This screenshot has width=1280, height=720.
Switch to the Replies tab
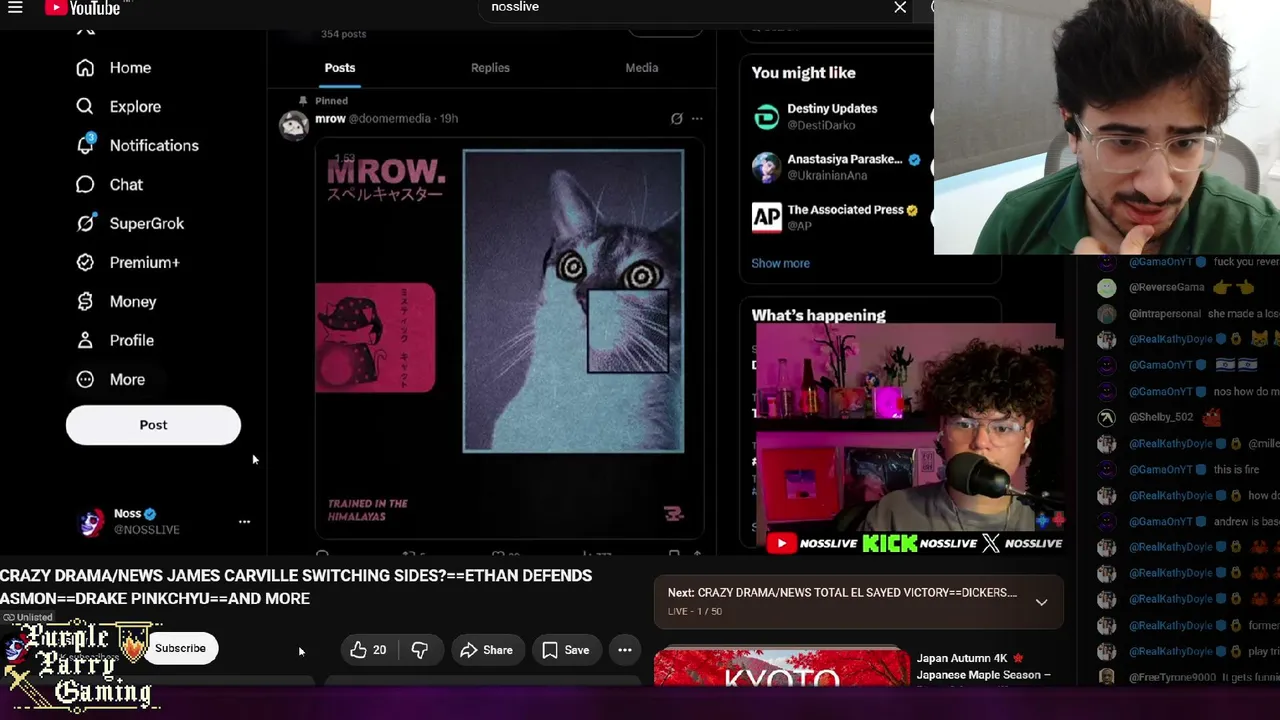pyautogui.click(x=490, y=68)
